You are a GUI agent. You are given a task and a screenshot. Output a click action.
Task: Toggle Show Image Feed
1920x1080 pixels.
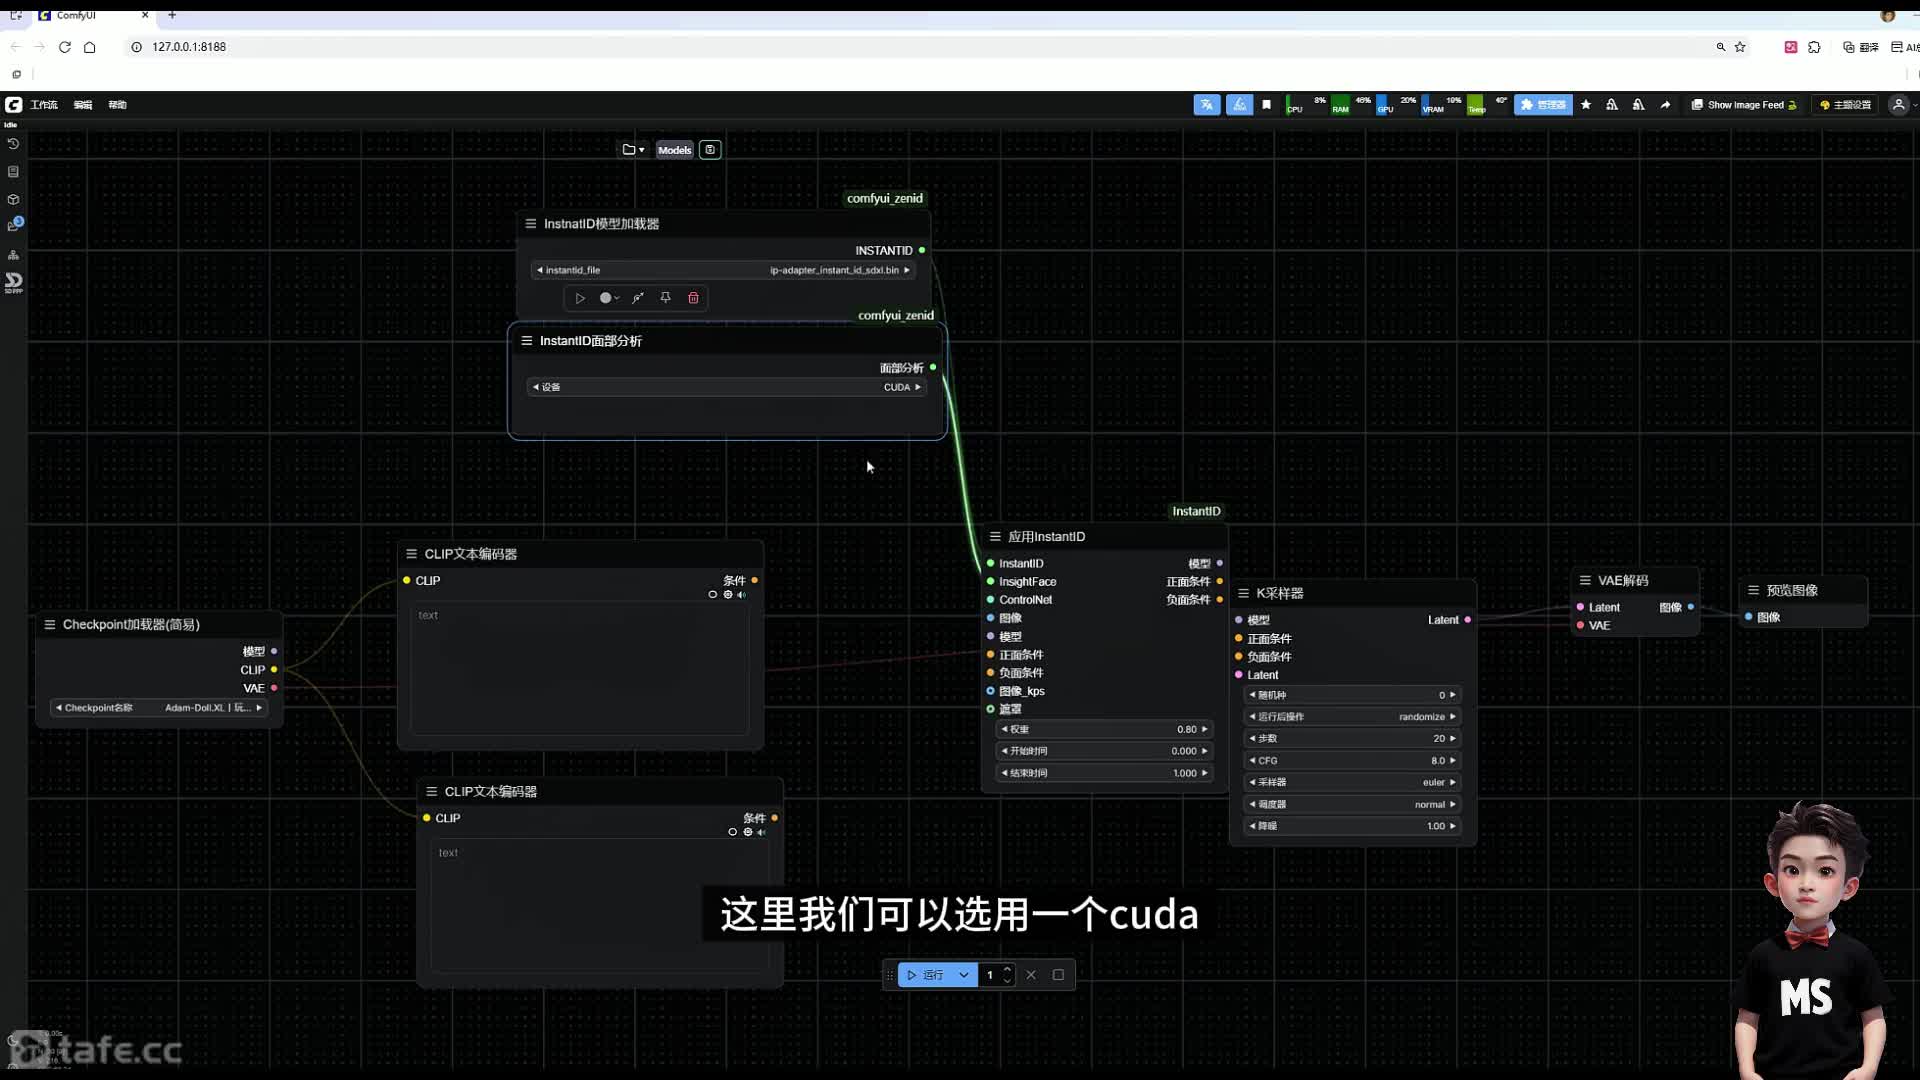[x=1745, y=105]
